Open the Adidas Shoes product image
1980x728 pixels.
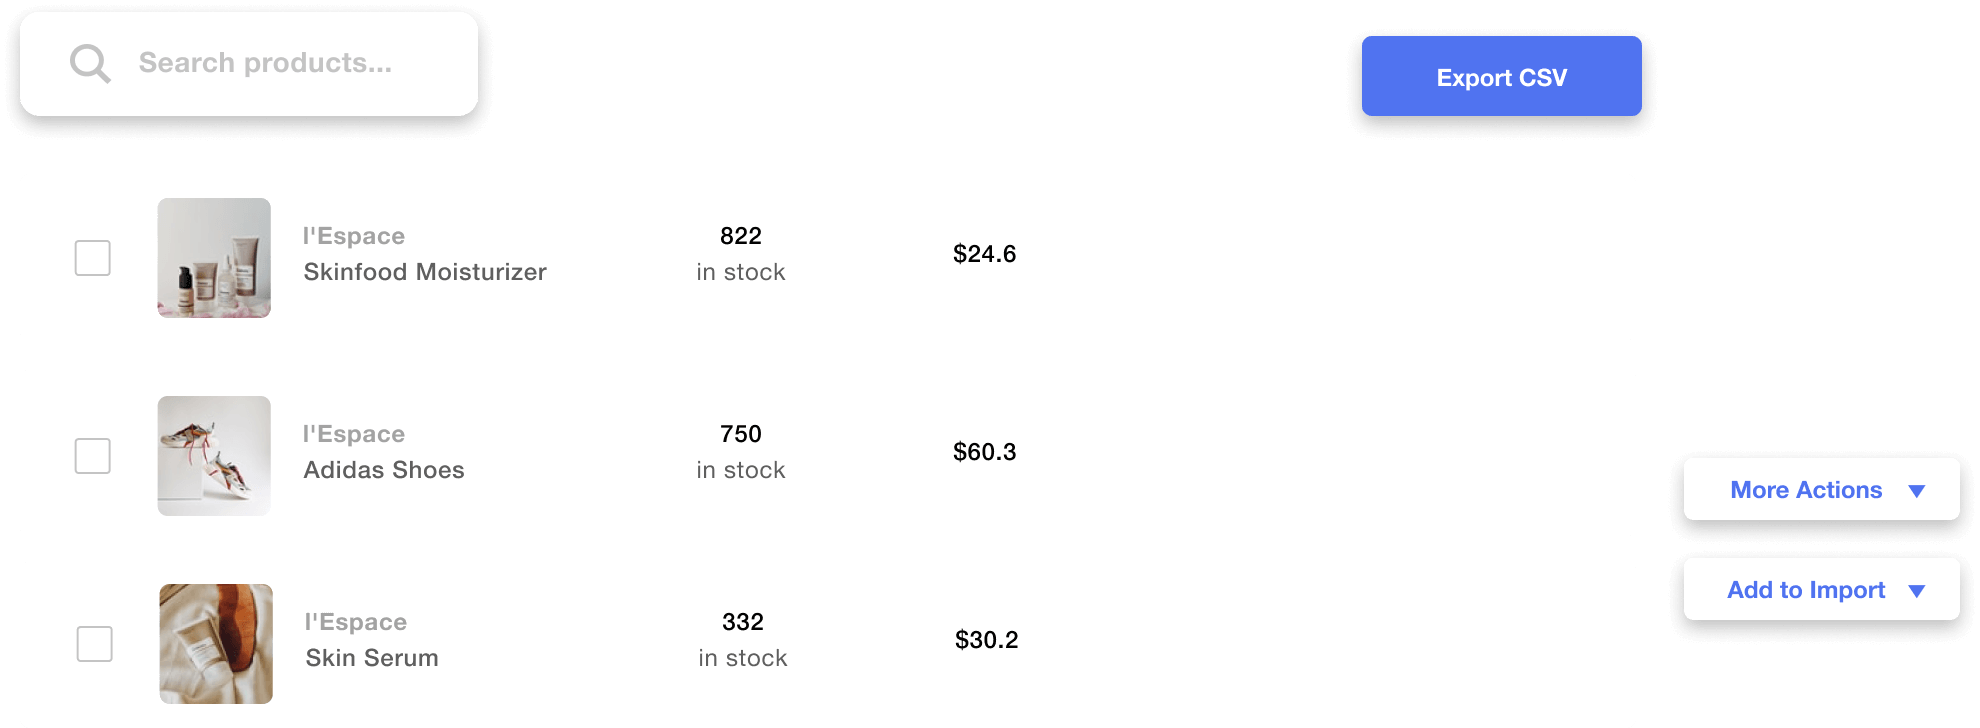(x=214, y=456)
